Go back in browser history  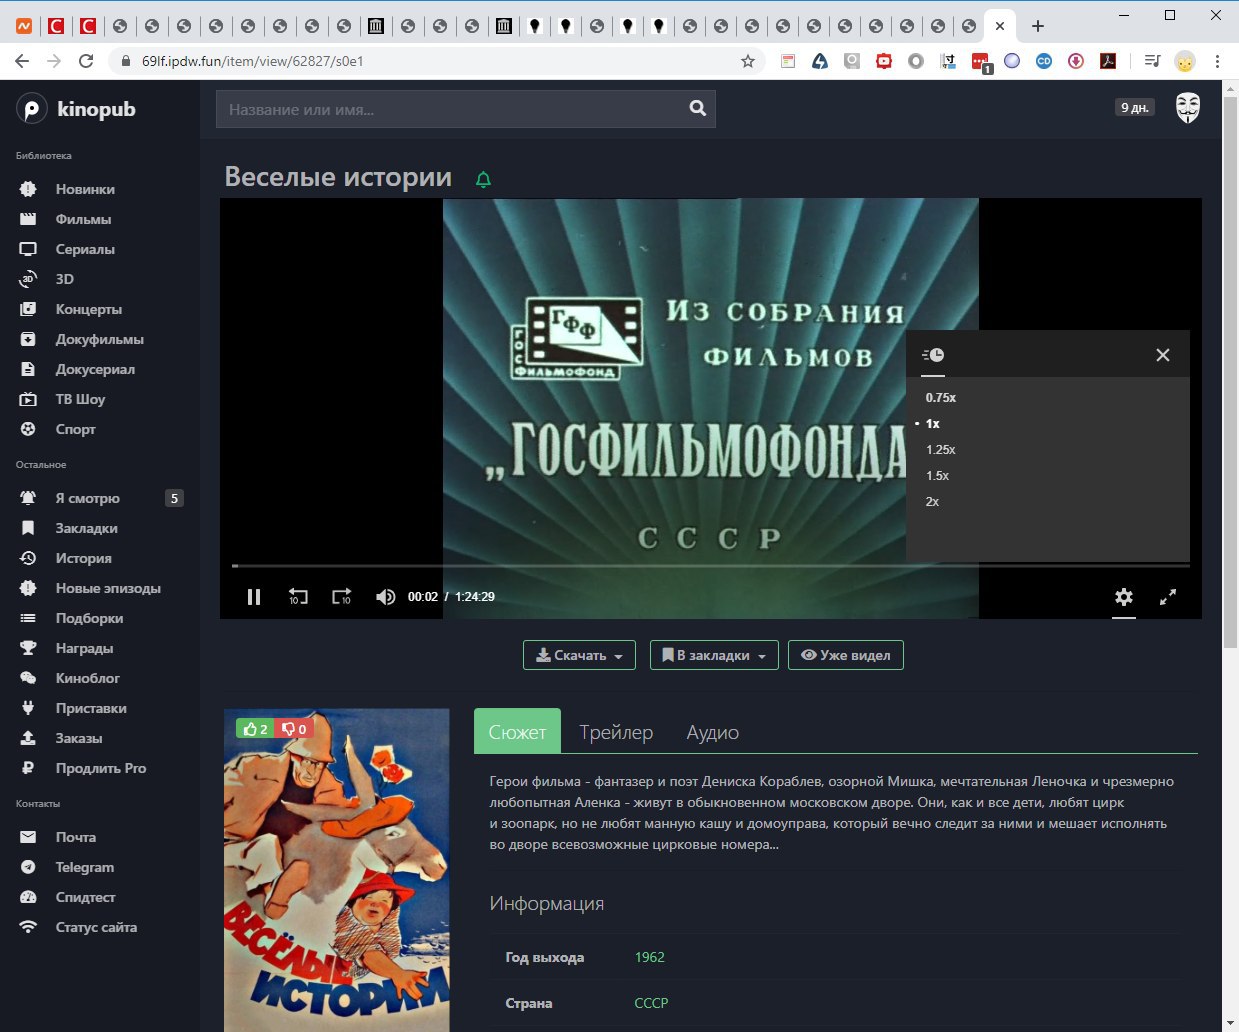22,61
